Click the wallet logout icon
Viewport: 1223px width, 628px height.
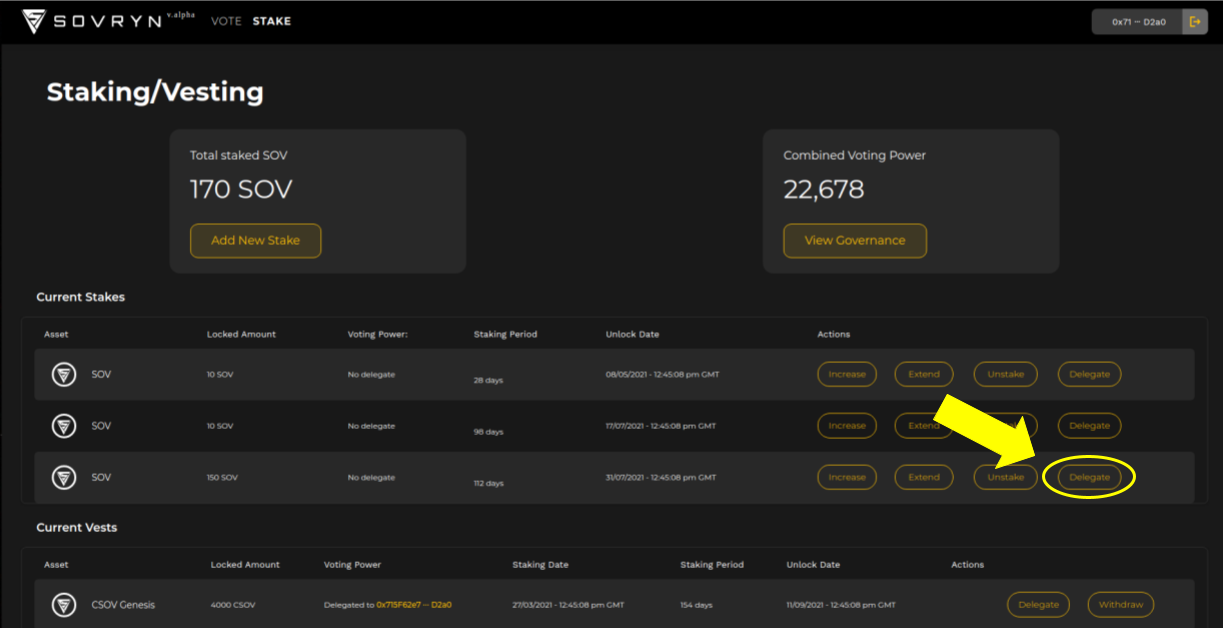(x=1195, y=22)
